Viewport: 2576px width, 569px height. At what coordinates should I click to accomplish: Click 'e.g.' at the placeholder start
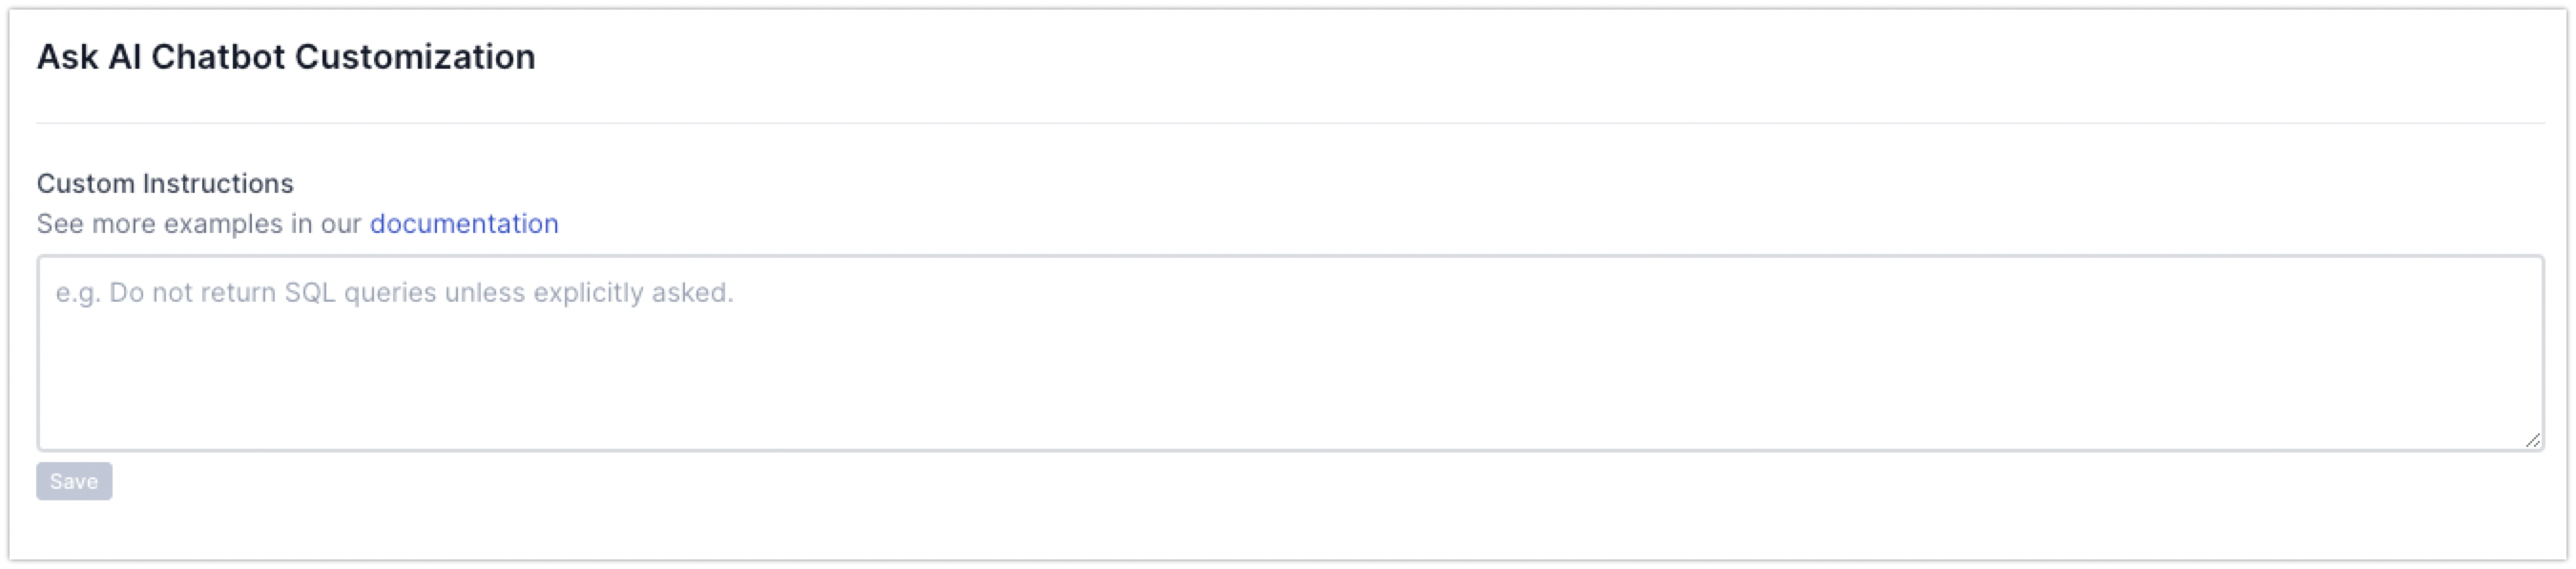coord(77,293)
